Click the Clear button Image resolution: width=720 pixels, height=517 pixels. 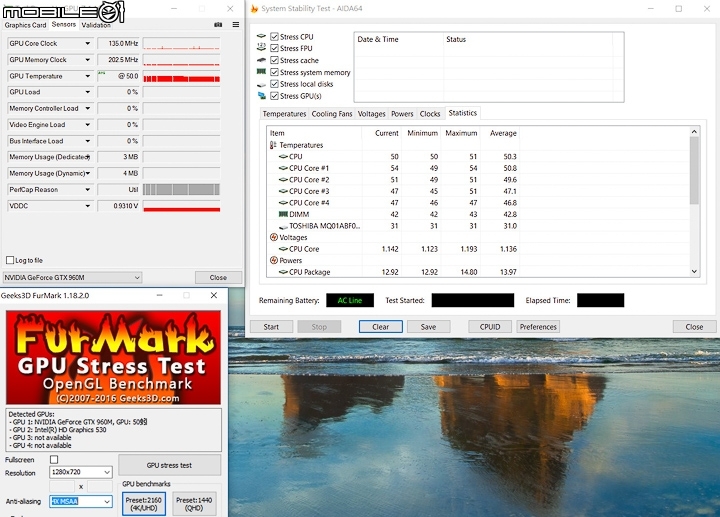pyautogui.click(x=381, y=327)
